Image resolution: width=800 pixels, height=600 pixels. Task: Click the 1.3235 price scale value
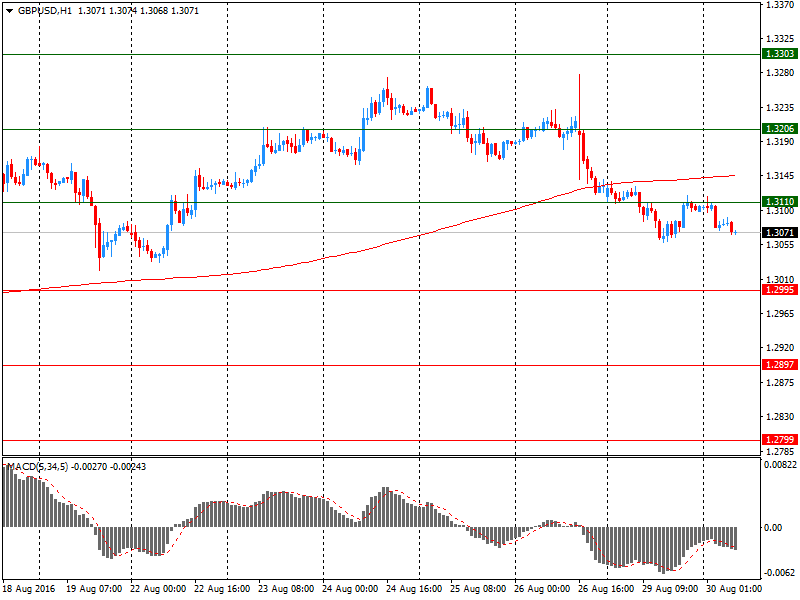780,108
